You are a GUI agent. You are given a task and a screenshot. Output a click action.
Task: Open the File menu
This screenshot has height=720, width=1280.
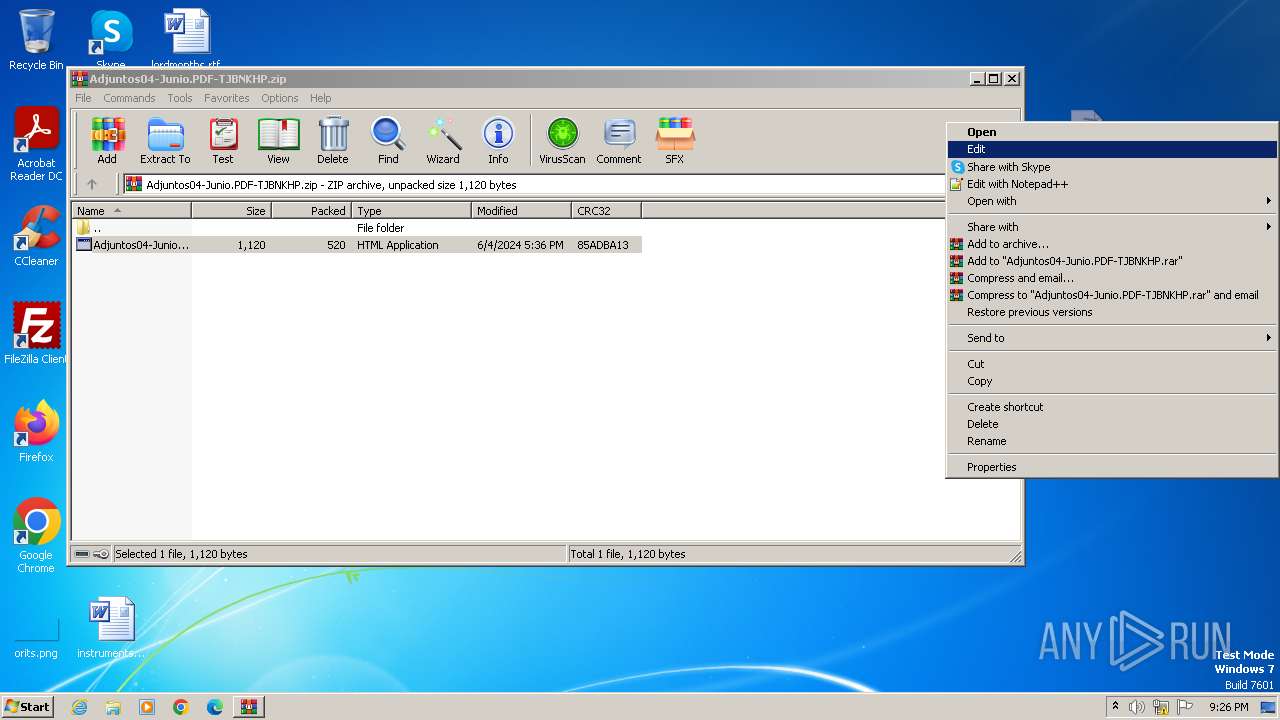coord(83,98)
